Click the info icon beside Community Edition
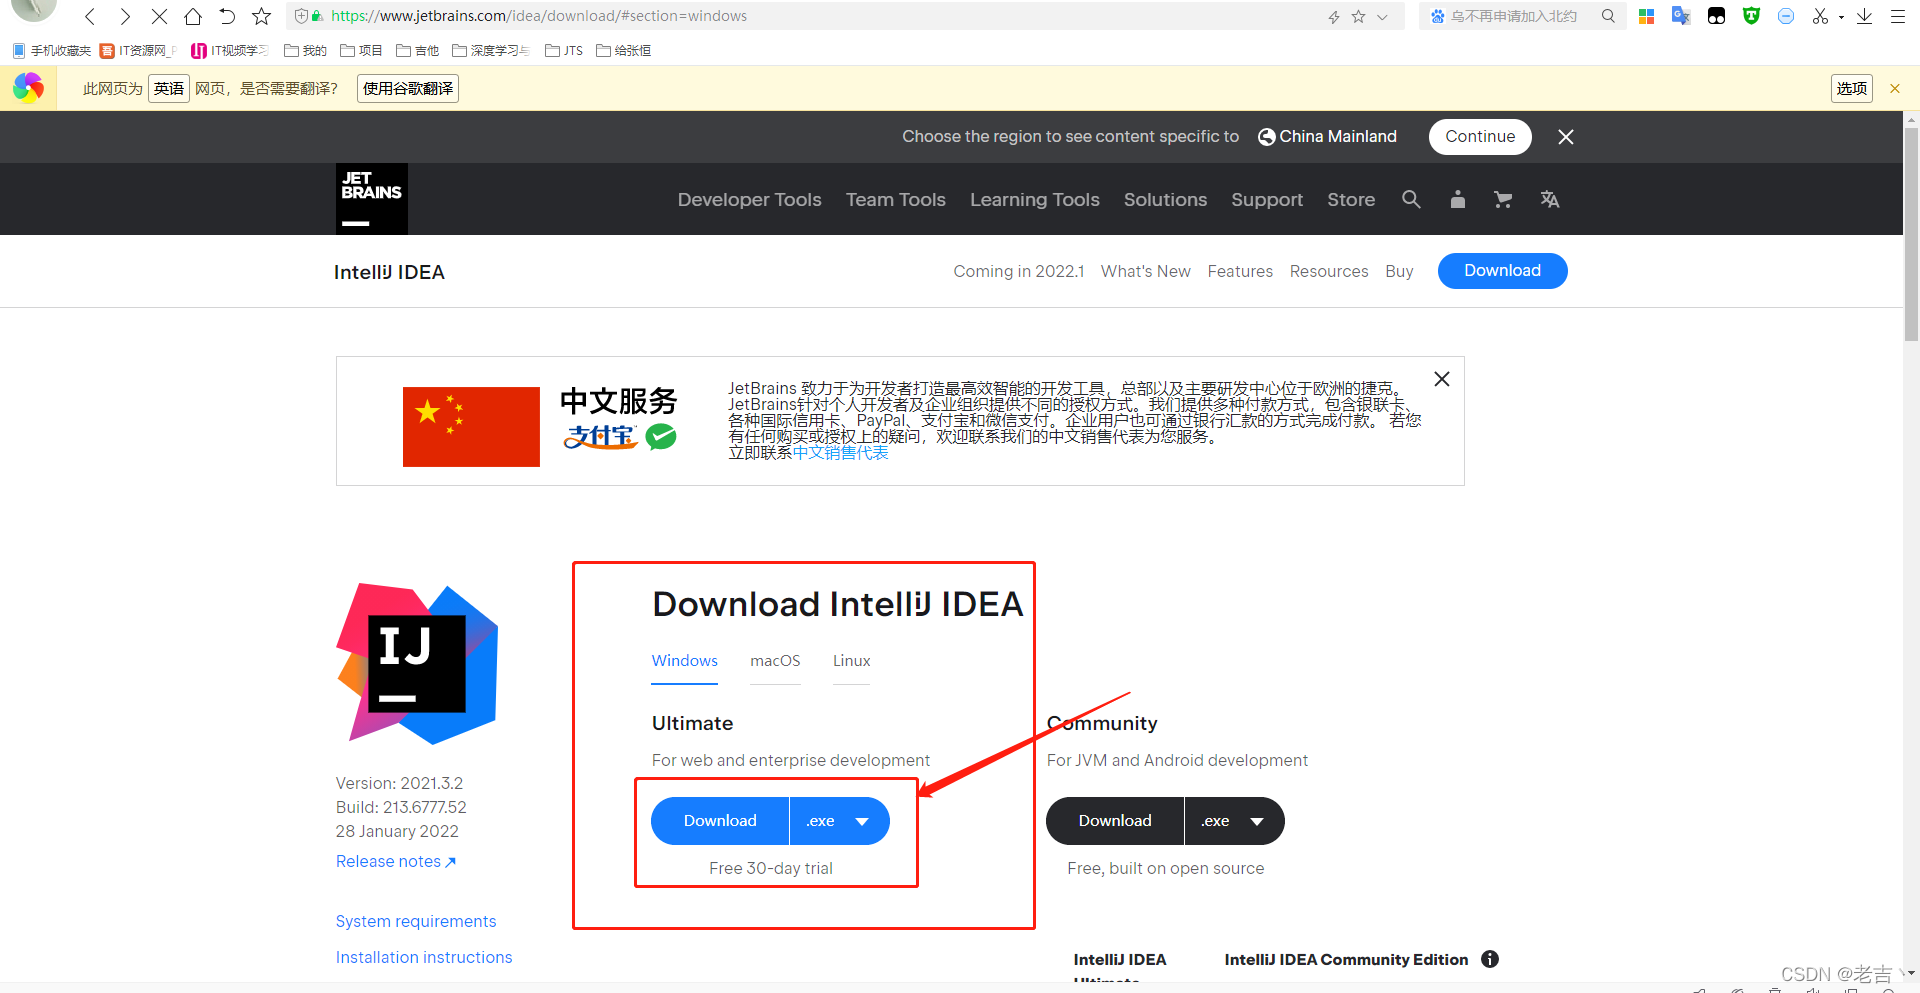Image resolution: width=1920 pixels, height=993 pixels. [x=1490, y=959]
